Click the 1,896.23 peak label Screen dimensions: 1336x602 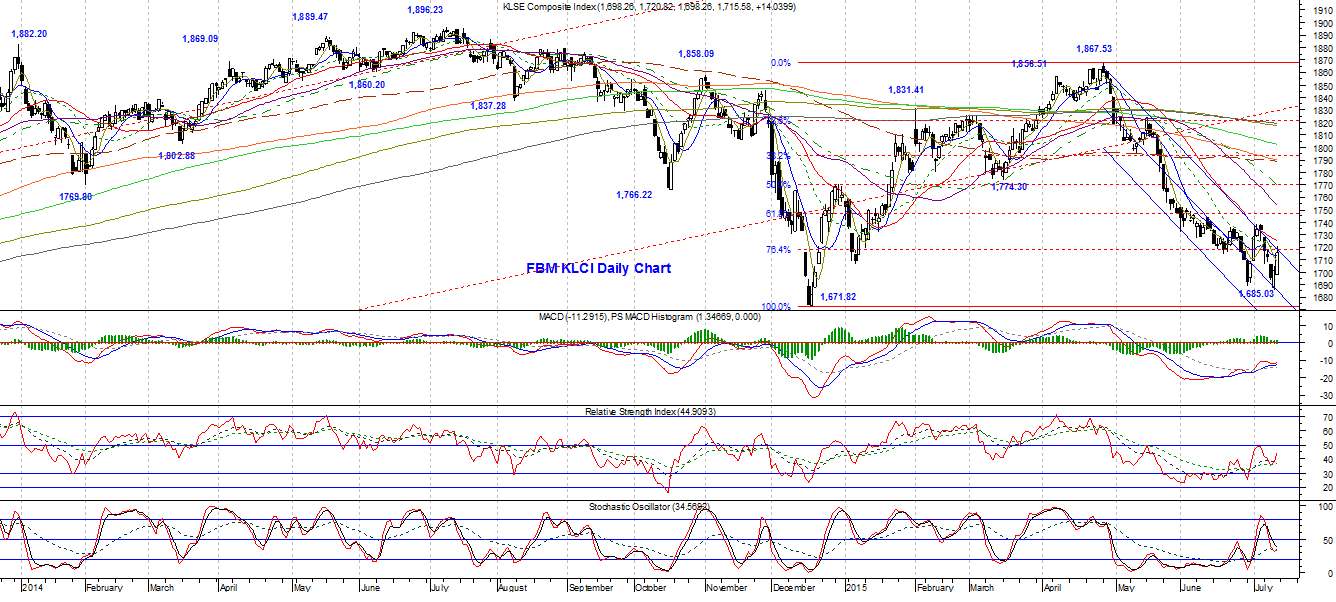click(x=425, y=10)
